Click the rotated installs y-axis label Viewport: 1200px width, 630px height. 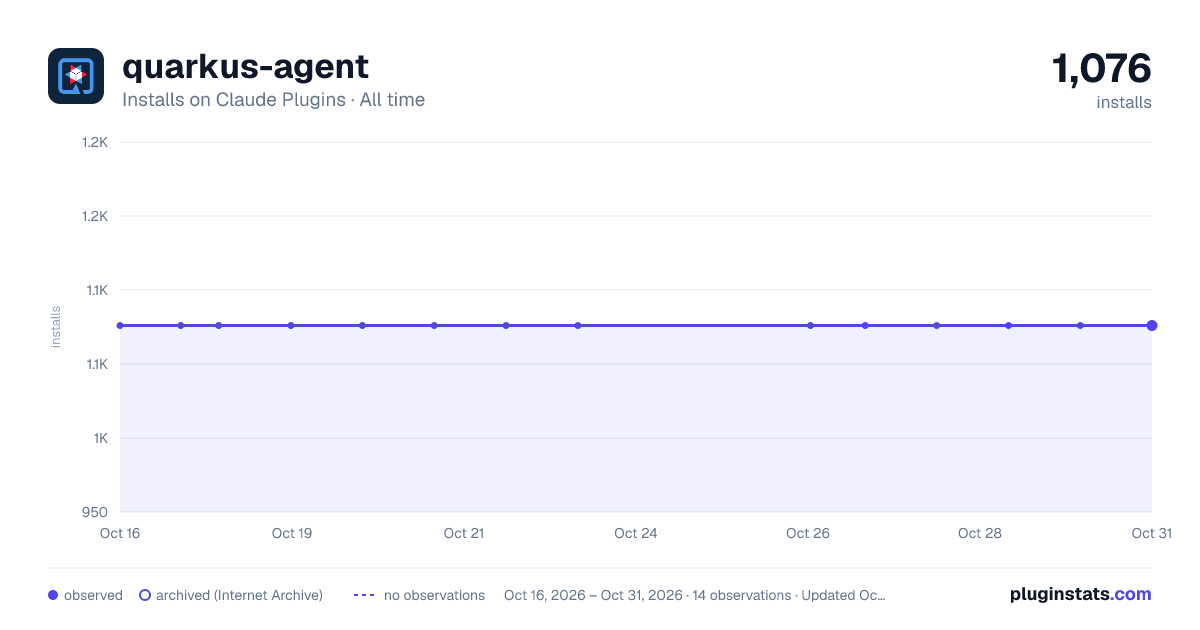(x=56, y=327)
